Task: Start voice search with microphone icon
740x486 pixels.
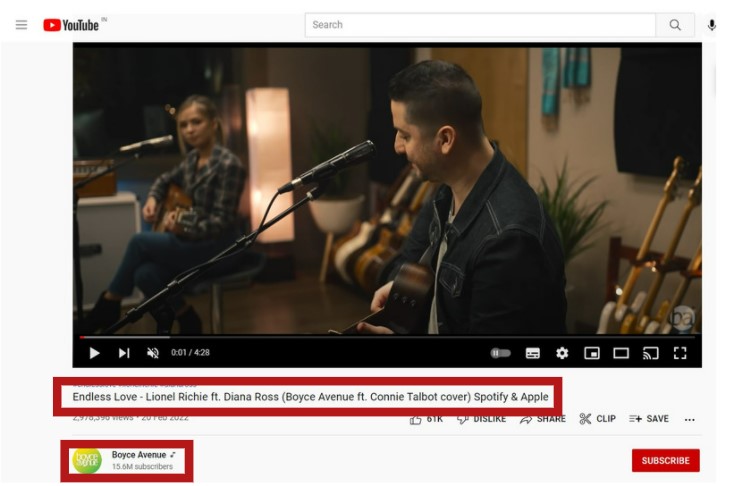Action: [712, 25]
